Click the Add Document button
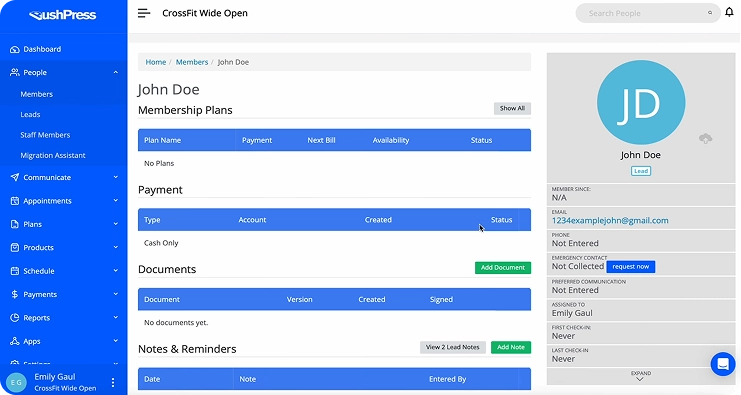This screenshot has height=395, width=741. [503, 267]
